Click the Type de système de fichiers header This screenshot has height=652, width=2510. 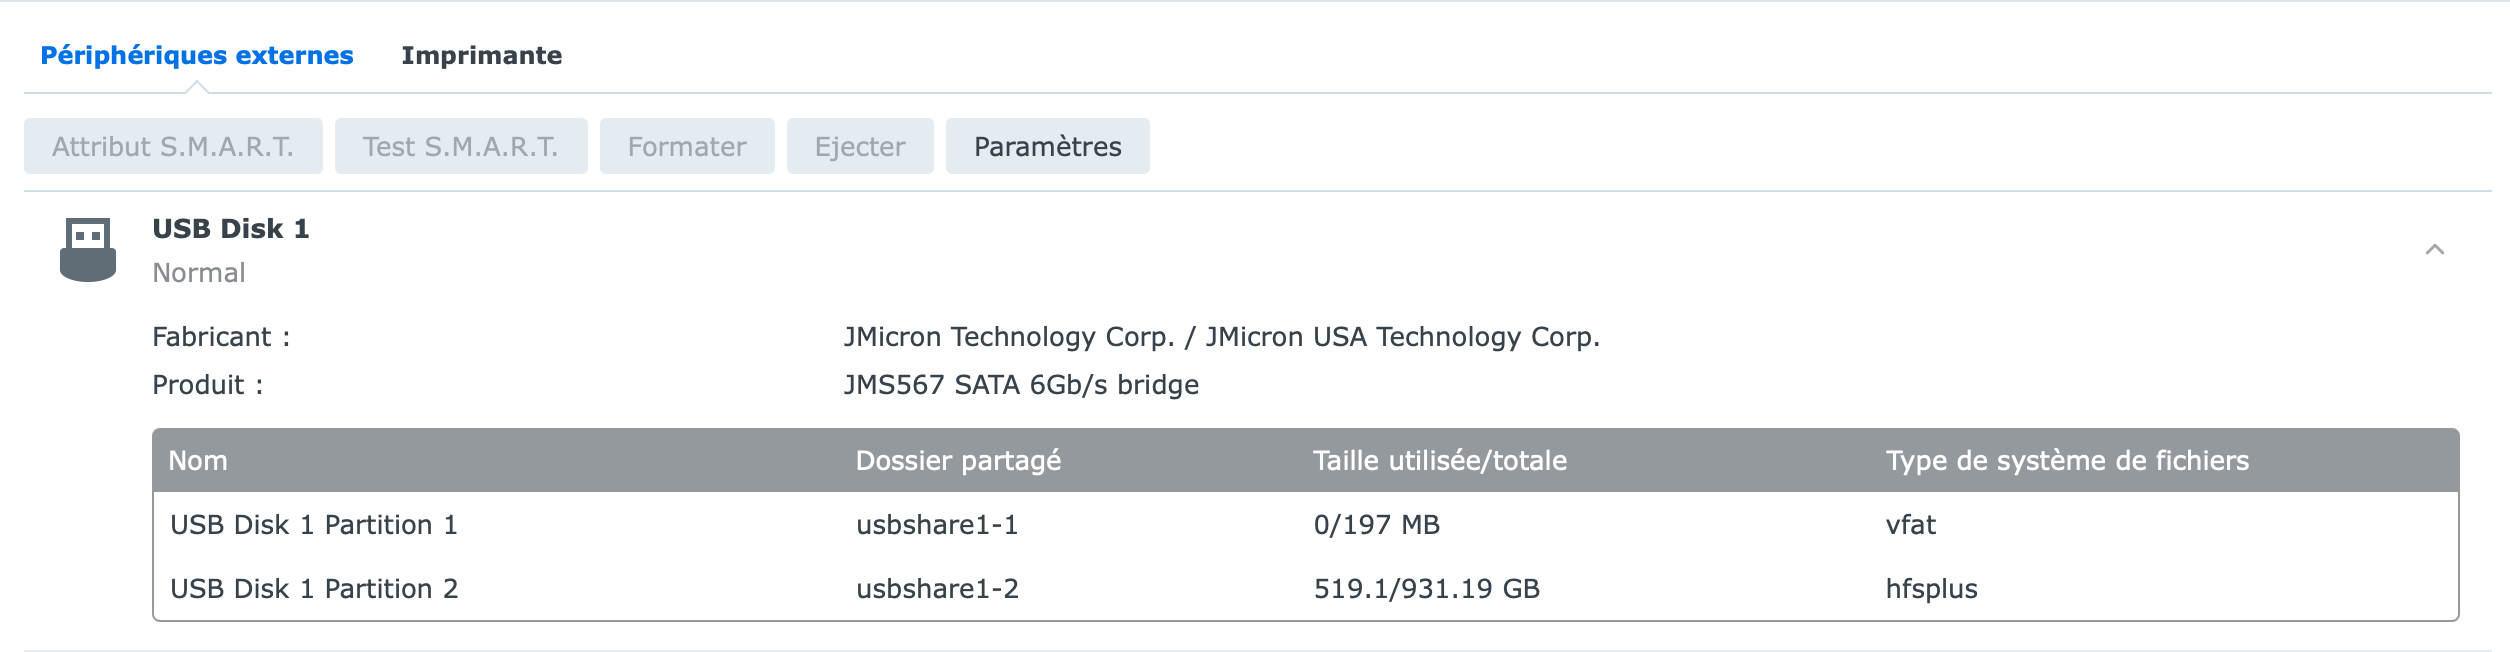coord(2066,461)
